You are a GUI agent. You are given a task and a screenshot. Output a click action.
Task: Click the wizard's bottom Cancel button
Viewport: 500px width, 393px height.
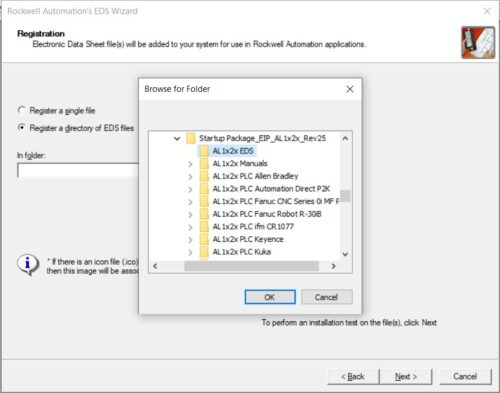click(465, 377)
